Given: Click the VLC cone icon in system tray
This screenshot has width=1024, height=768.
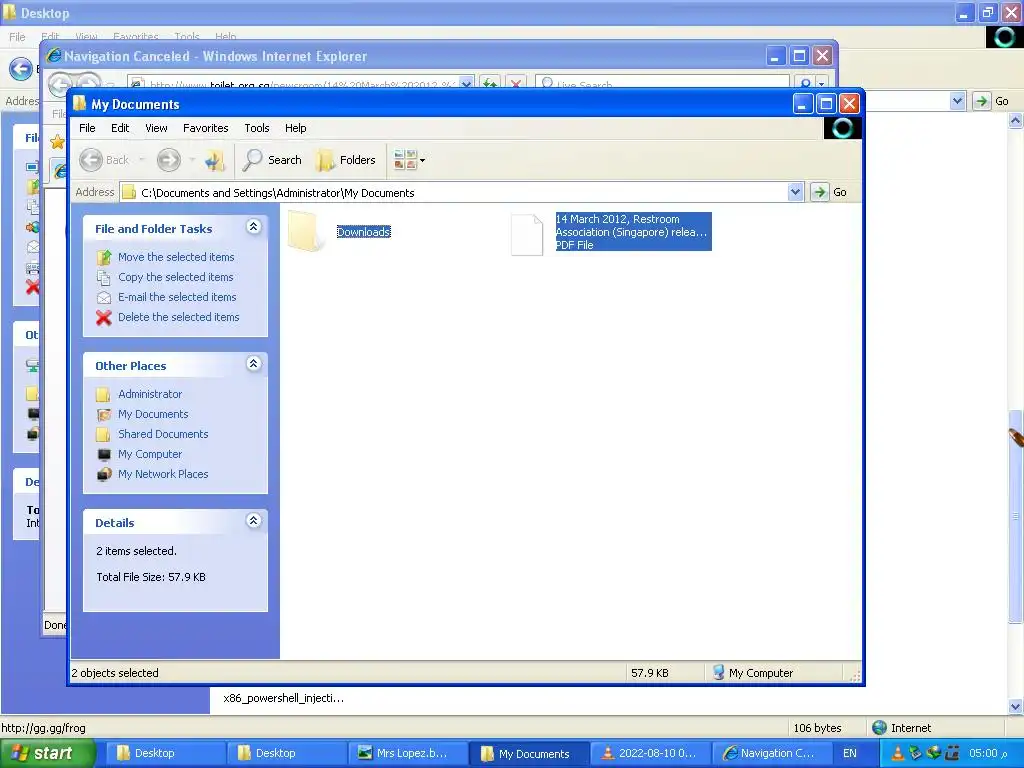Looking at the screenshot, I should 898,754.
